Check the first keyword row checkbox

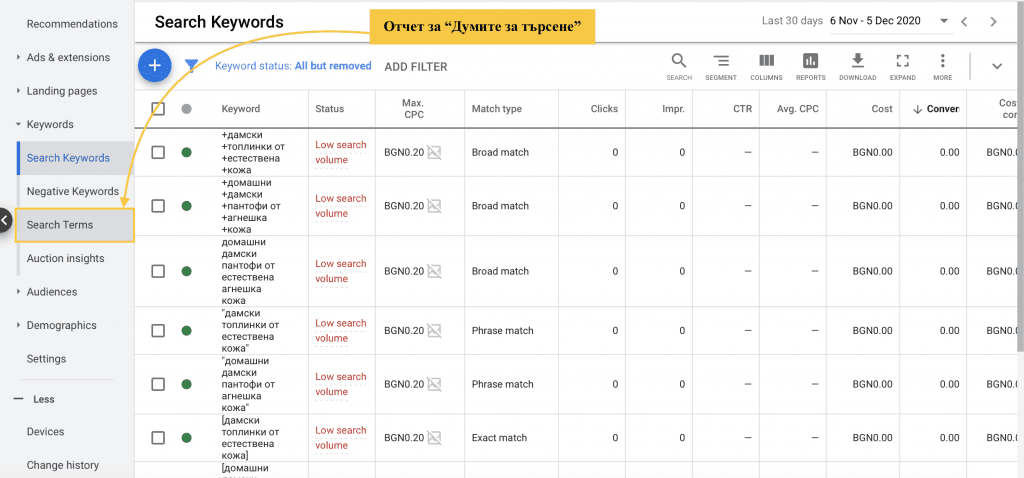158,152
